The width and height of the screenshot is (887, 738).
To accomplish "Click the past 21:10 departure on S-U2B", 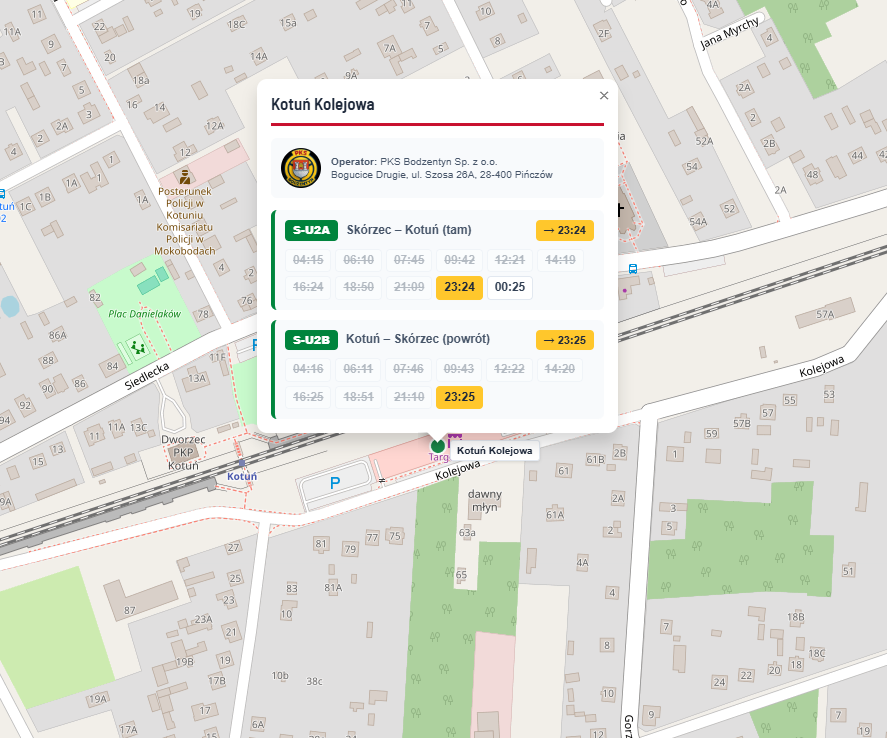I will tap(409, 397).
